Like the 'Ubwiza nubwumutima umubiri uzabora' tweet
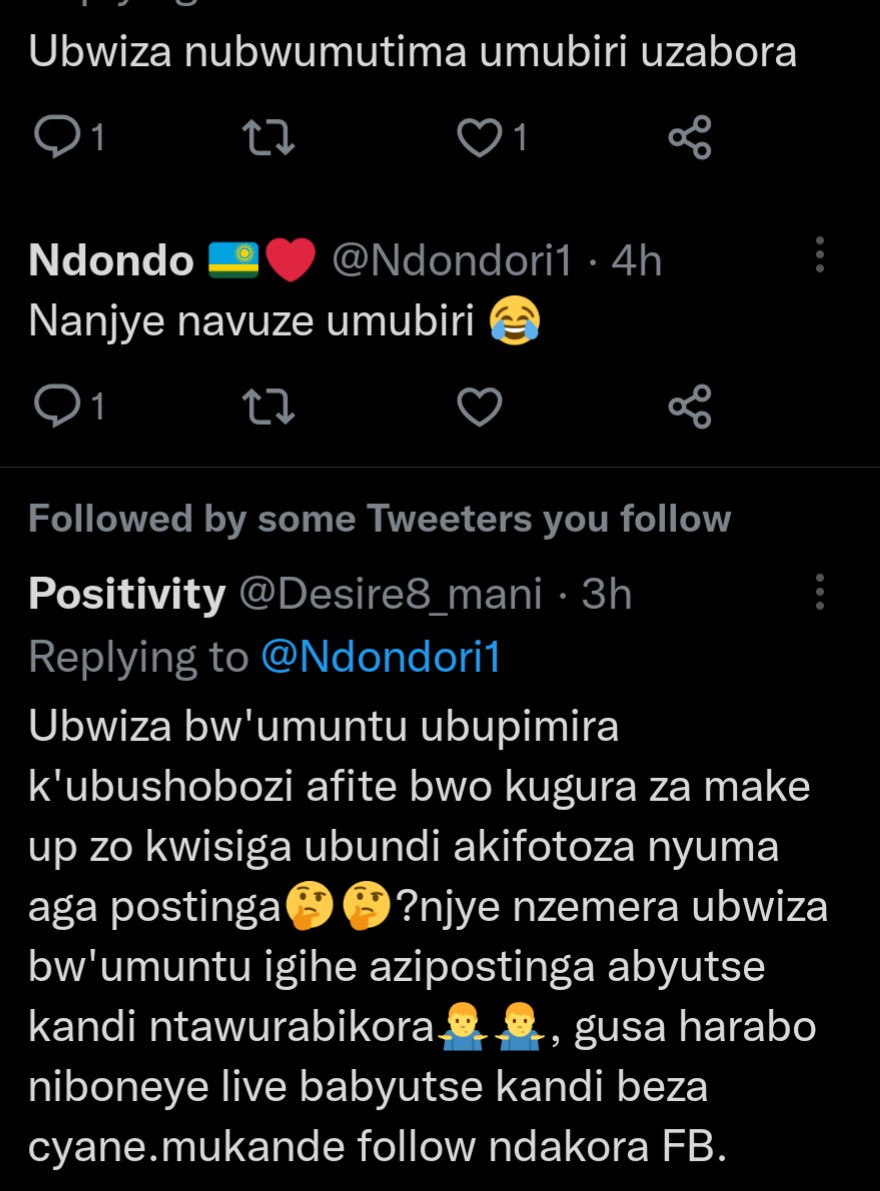This screenshot has width=880, height=1191. point(479,139)
